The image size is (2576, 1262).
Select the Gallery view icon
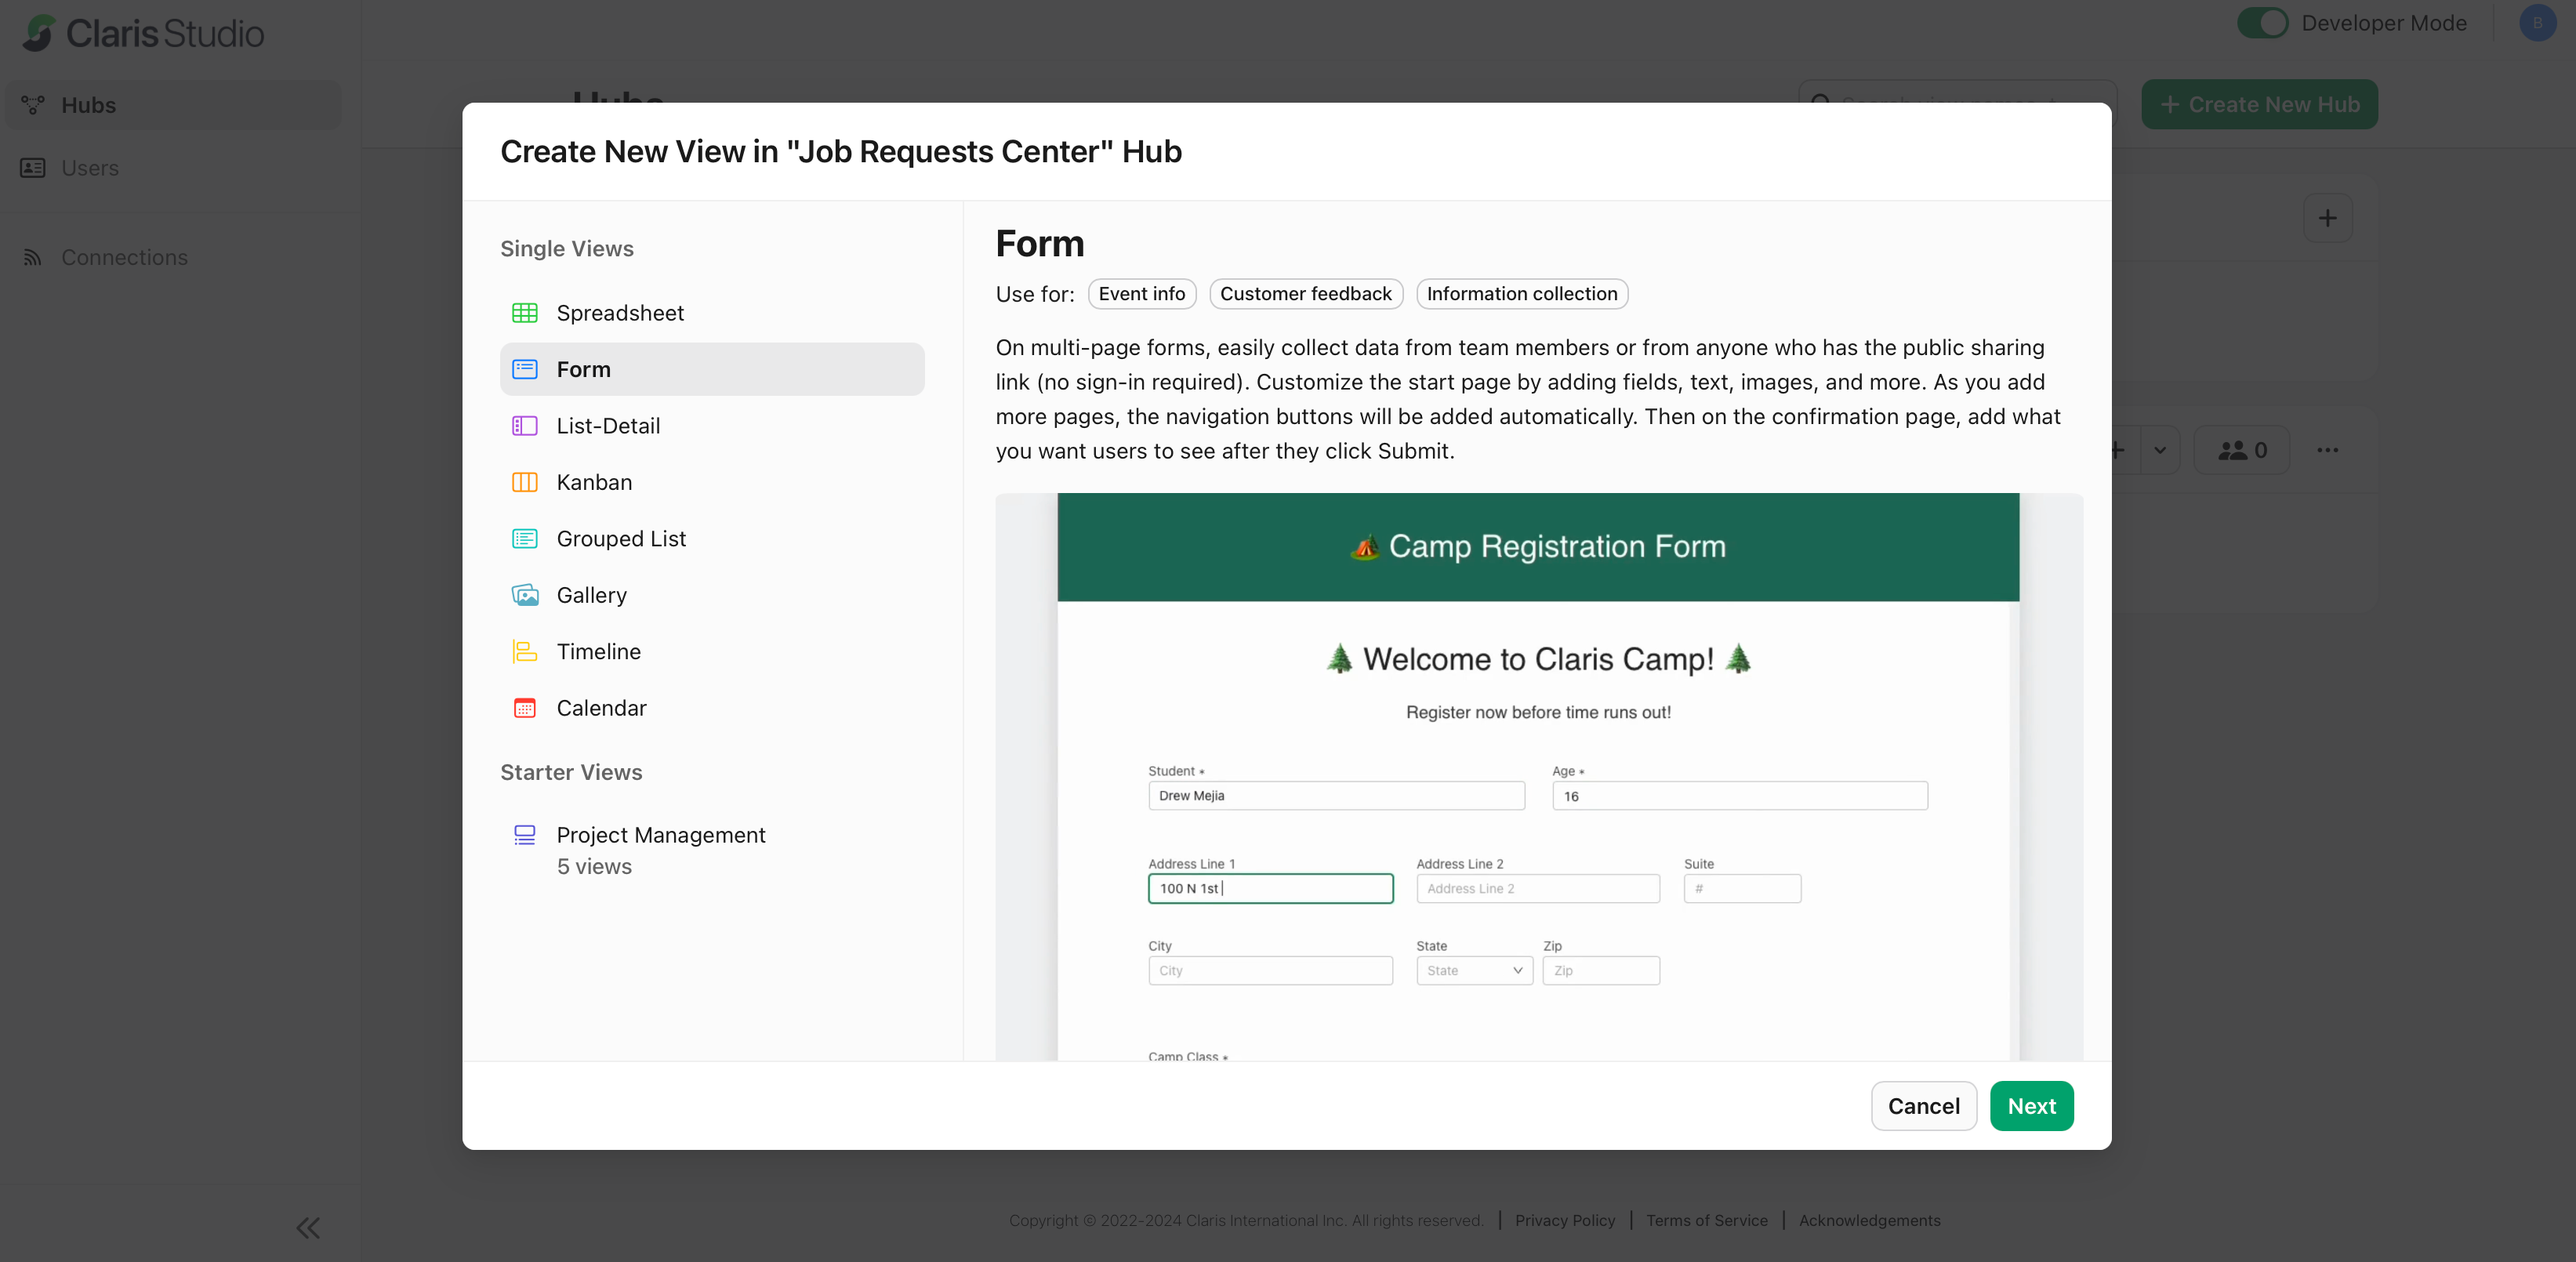point(525,594)
